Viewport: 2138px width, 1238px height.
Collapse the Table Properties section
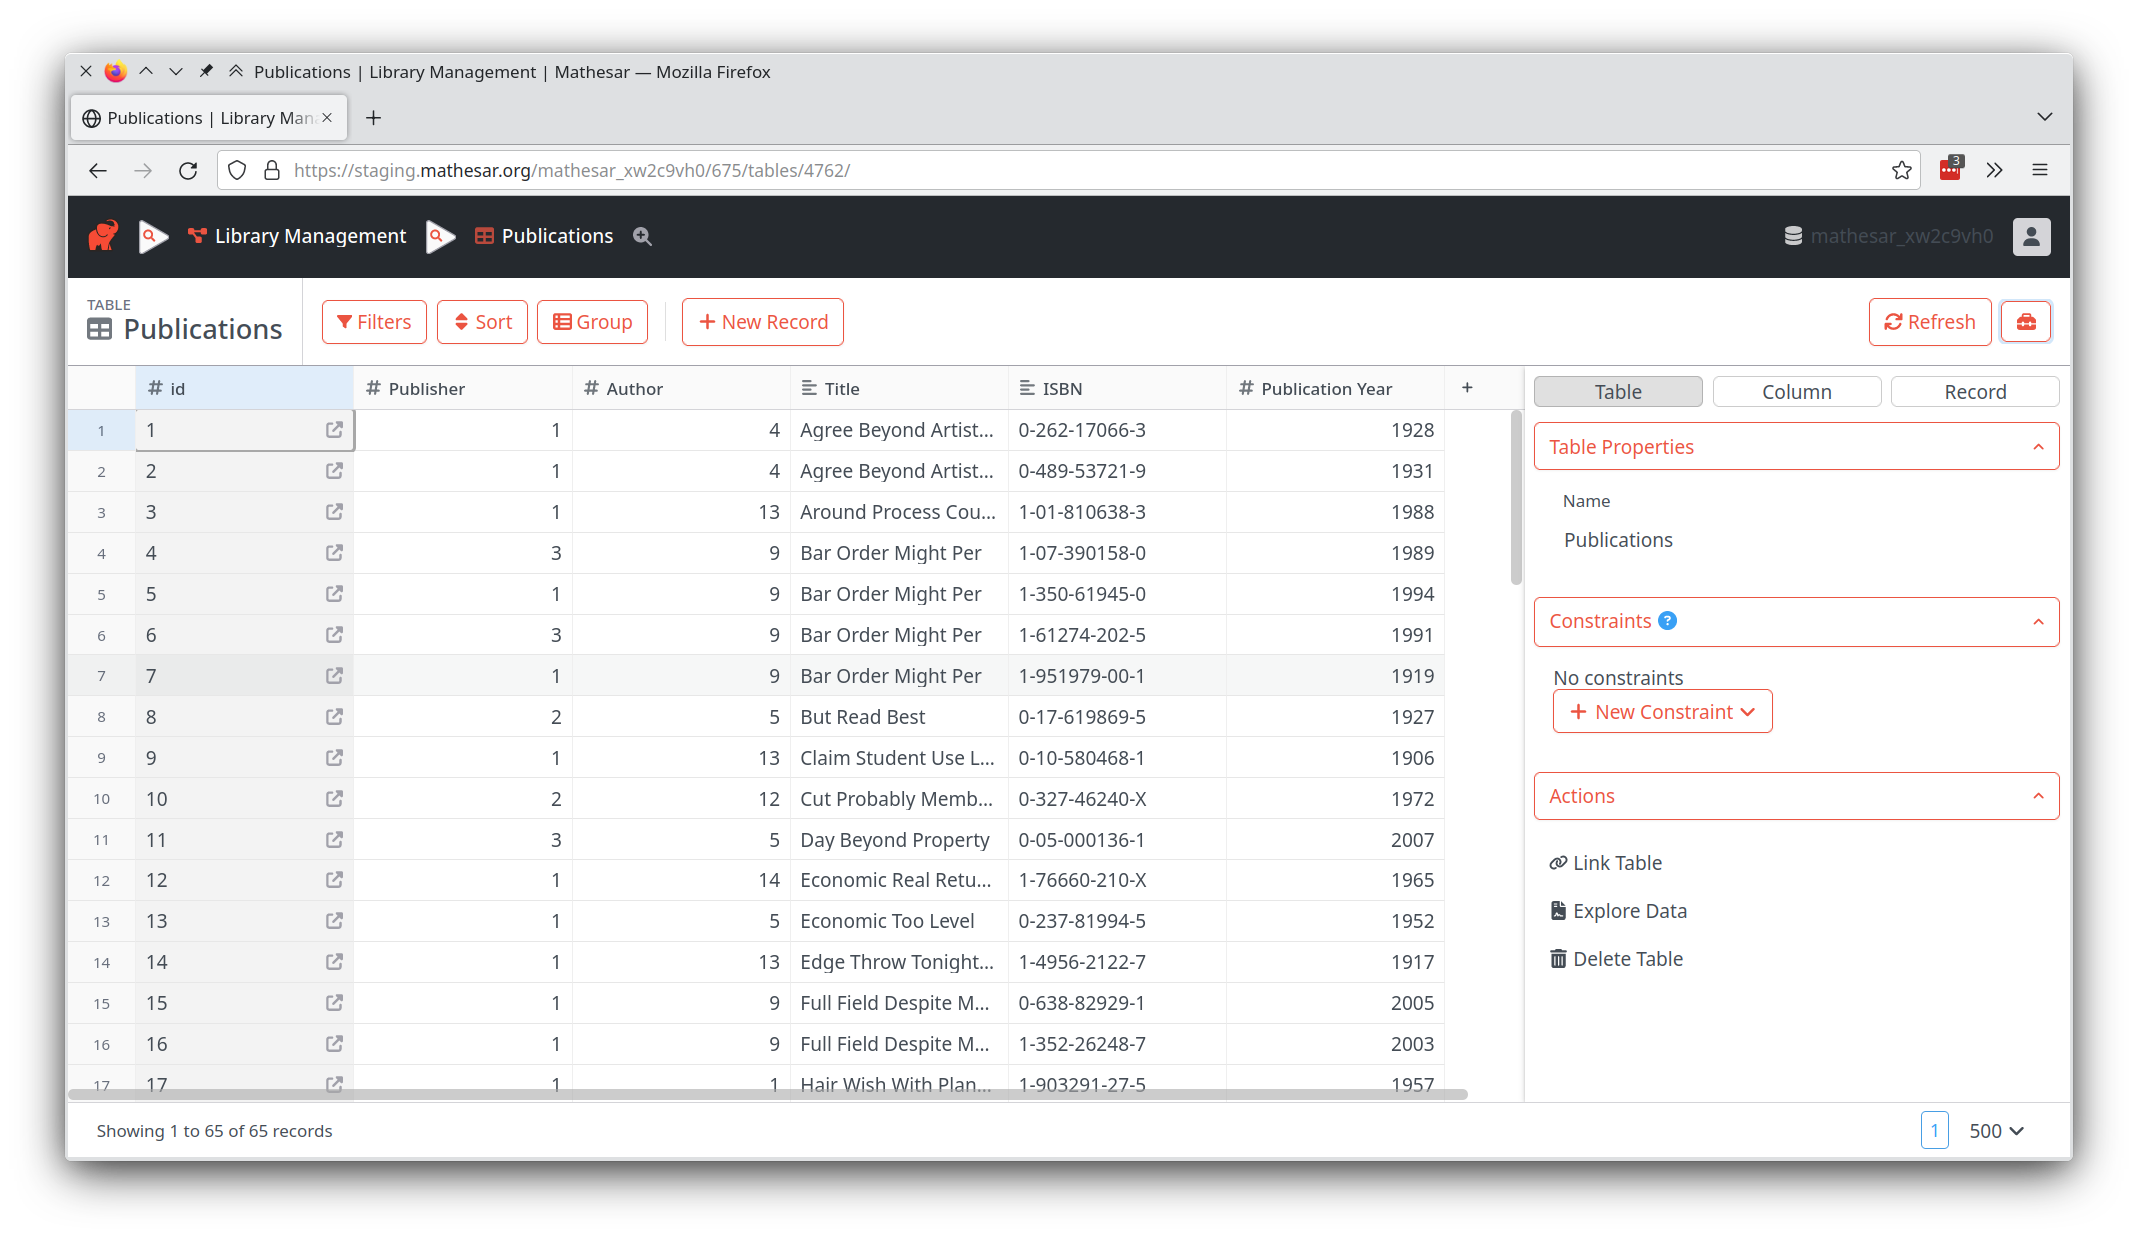click(2038, 446)
